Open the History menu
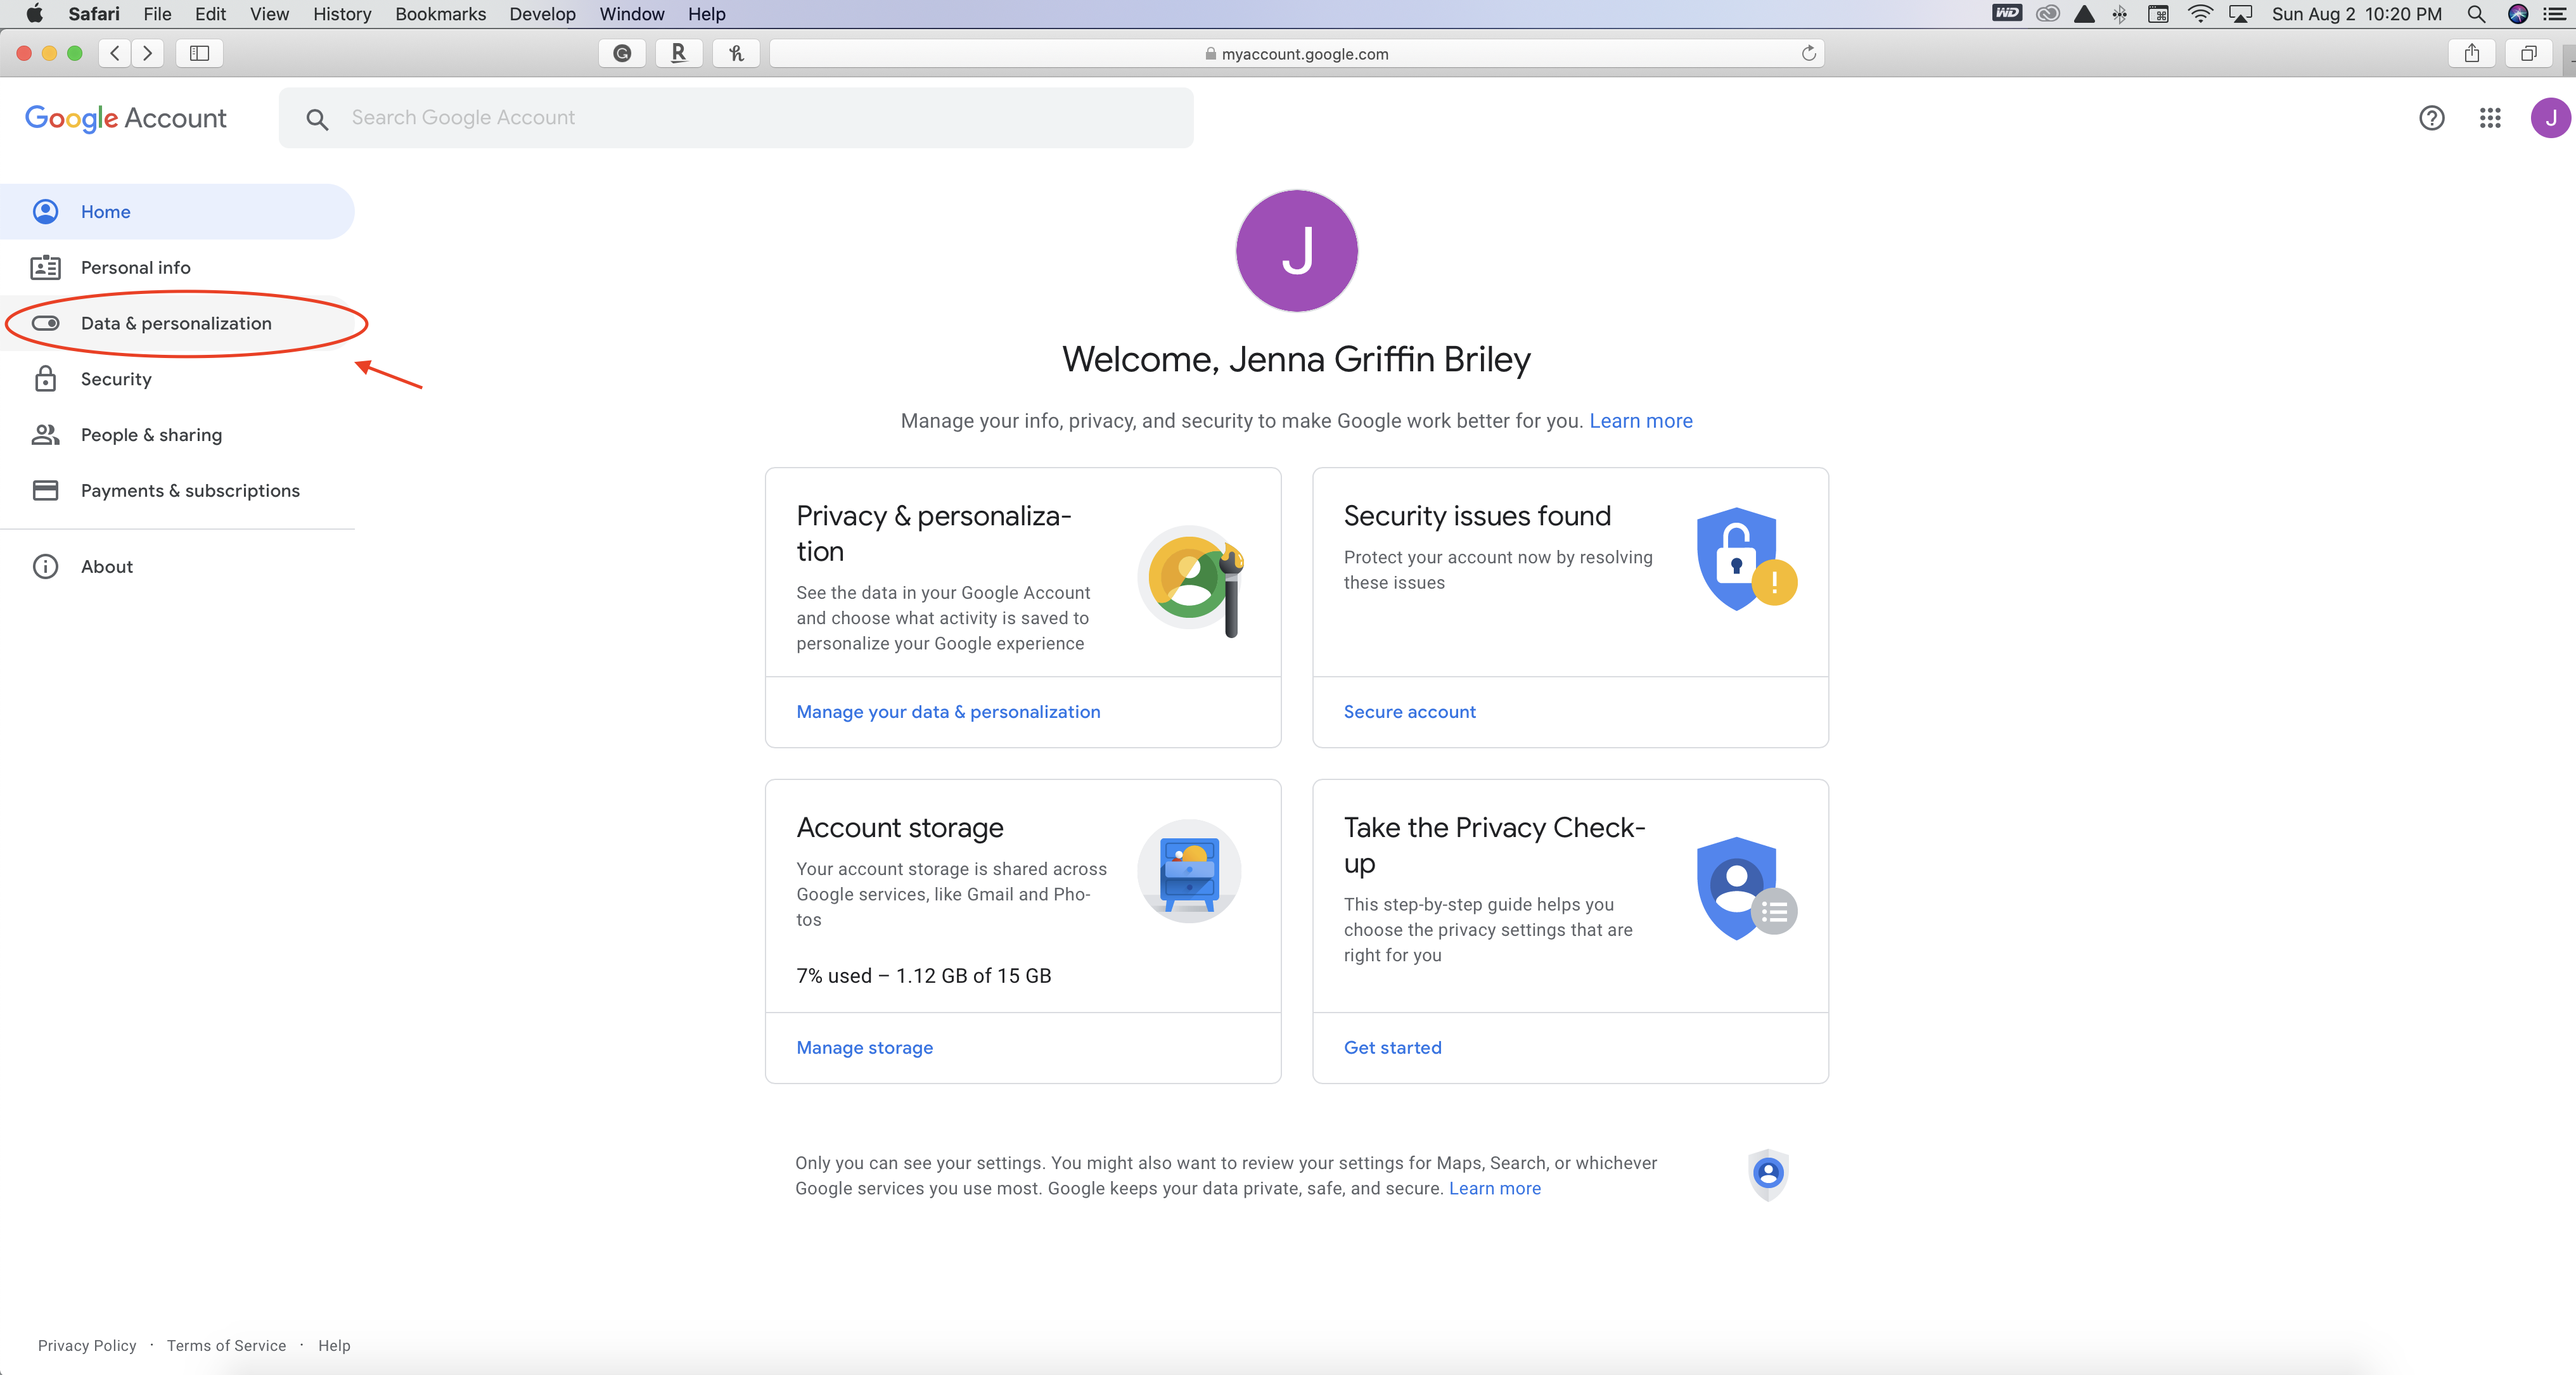 point(341,14)
